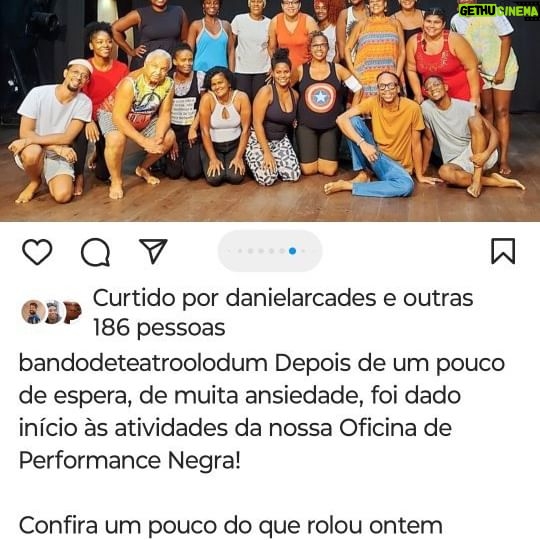Image resolution: width=540 pixels, height=540 pixels.
Task: Open comments with the speech bubble icon
Action: click(95, 252)
